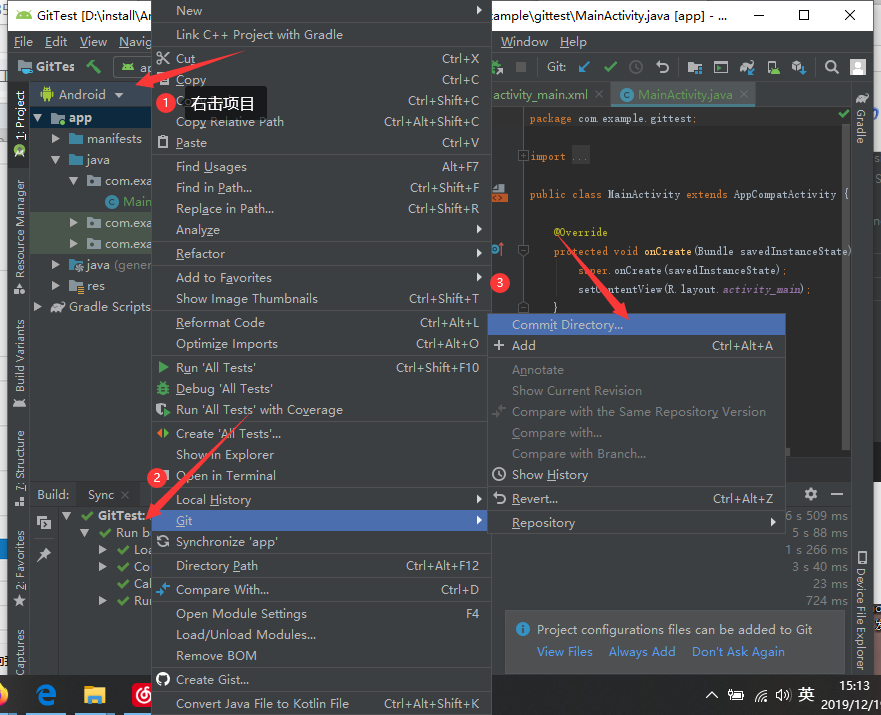Image resolution: width=881 pixels, height=715 pixels.
Task: Click the 英 input method indicator
Action: 806,695
